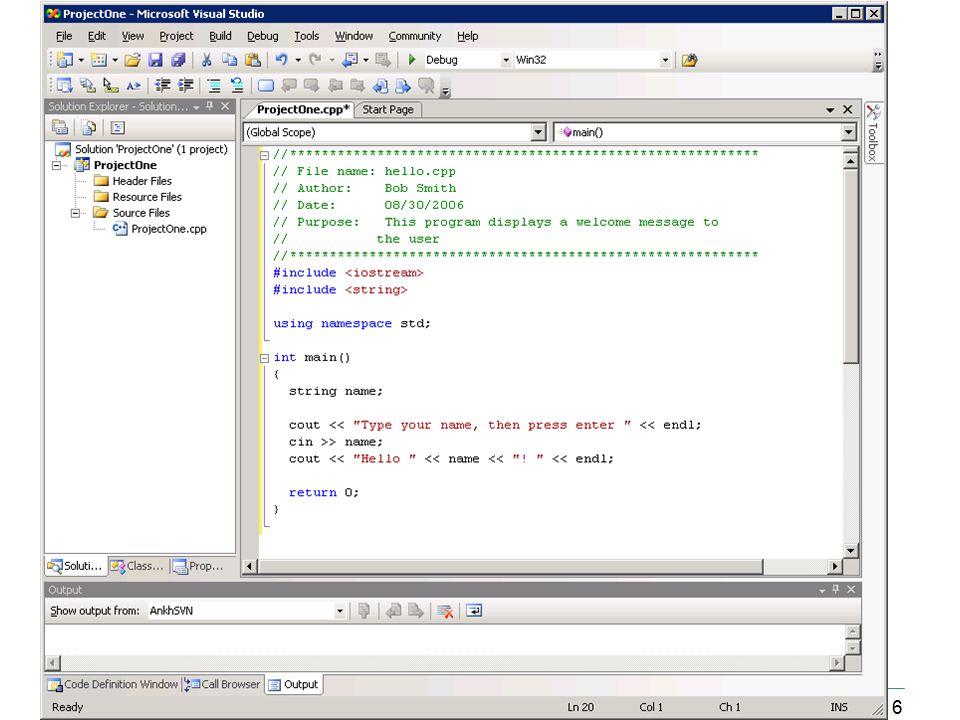Click the Show All Files icon in Solution Explorer
Screen dimensions: 960x720
click(x=89, y=127)
